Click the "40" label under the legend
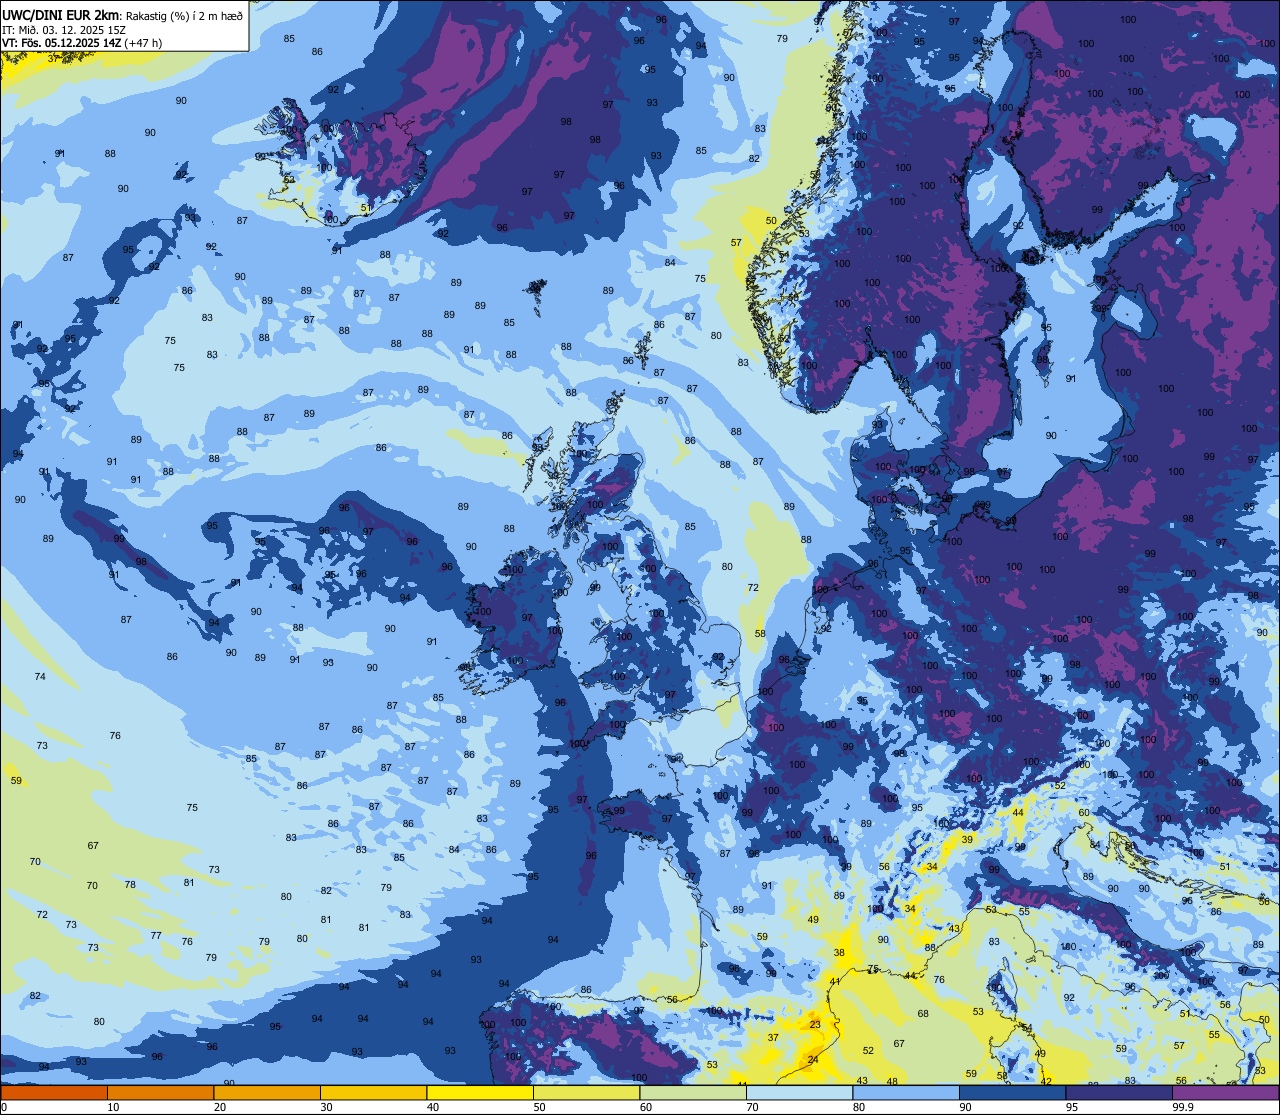This screenshot has height=1115, width=1280. (433, 1107)
